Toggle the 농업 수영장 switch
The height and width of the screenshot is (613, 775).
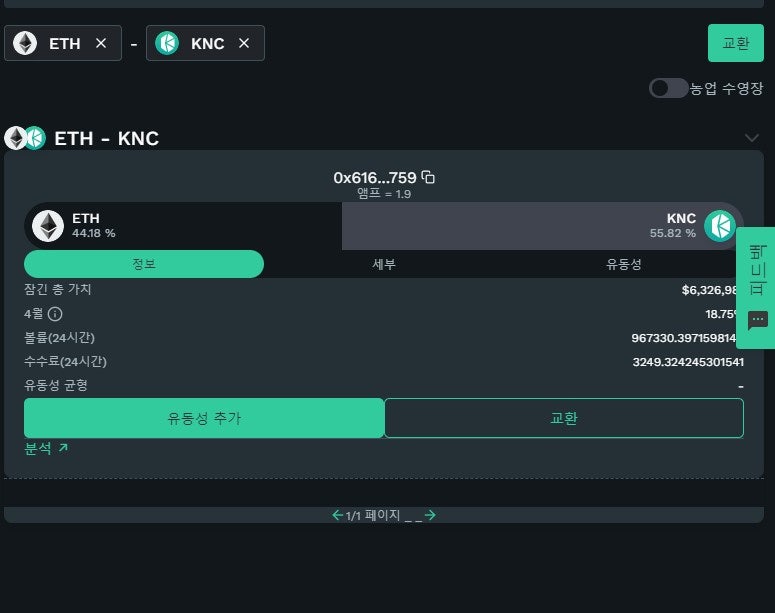point(668,88)
